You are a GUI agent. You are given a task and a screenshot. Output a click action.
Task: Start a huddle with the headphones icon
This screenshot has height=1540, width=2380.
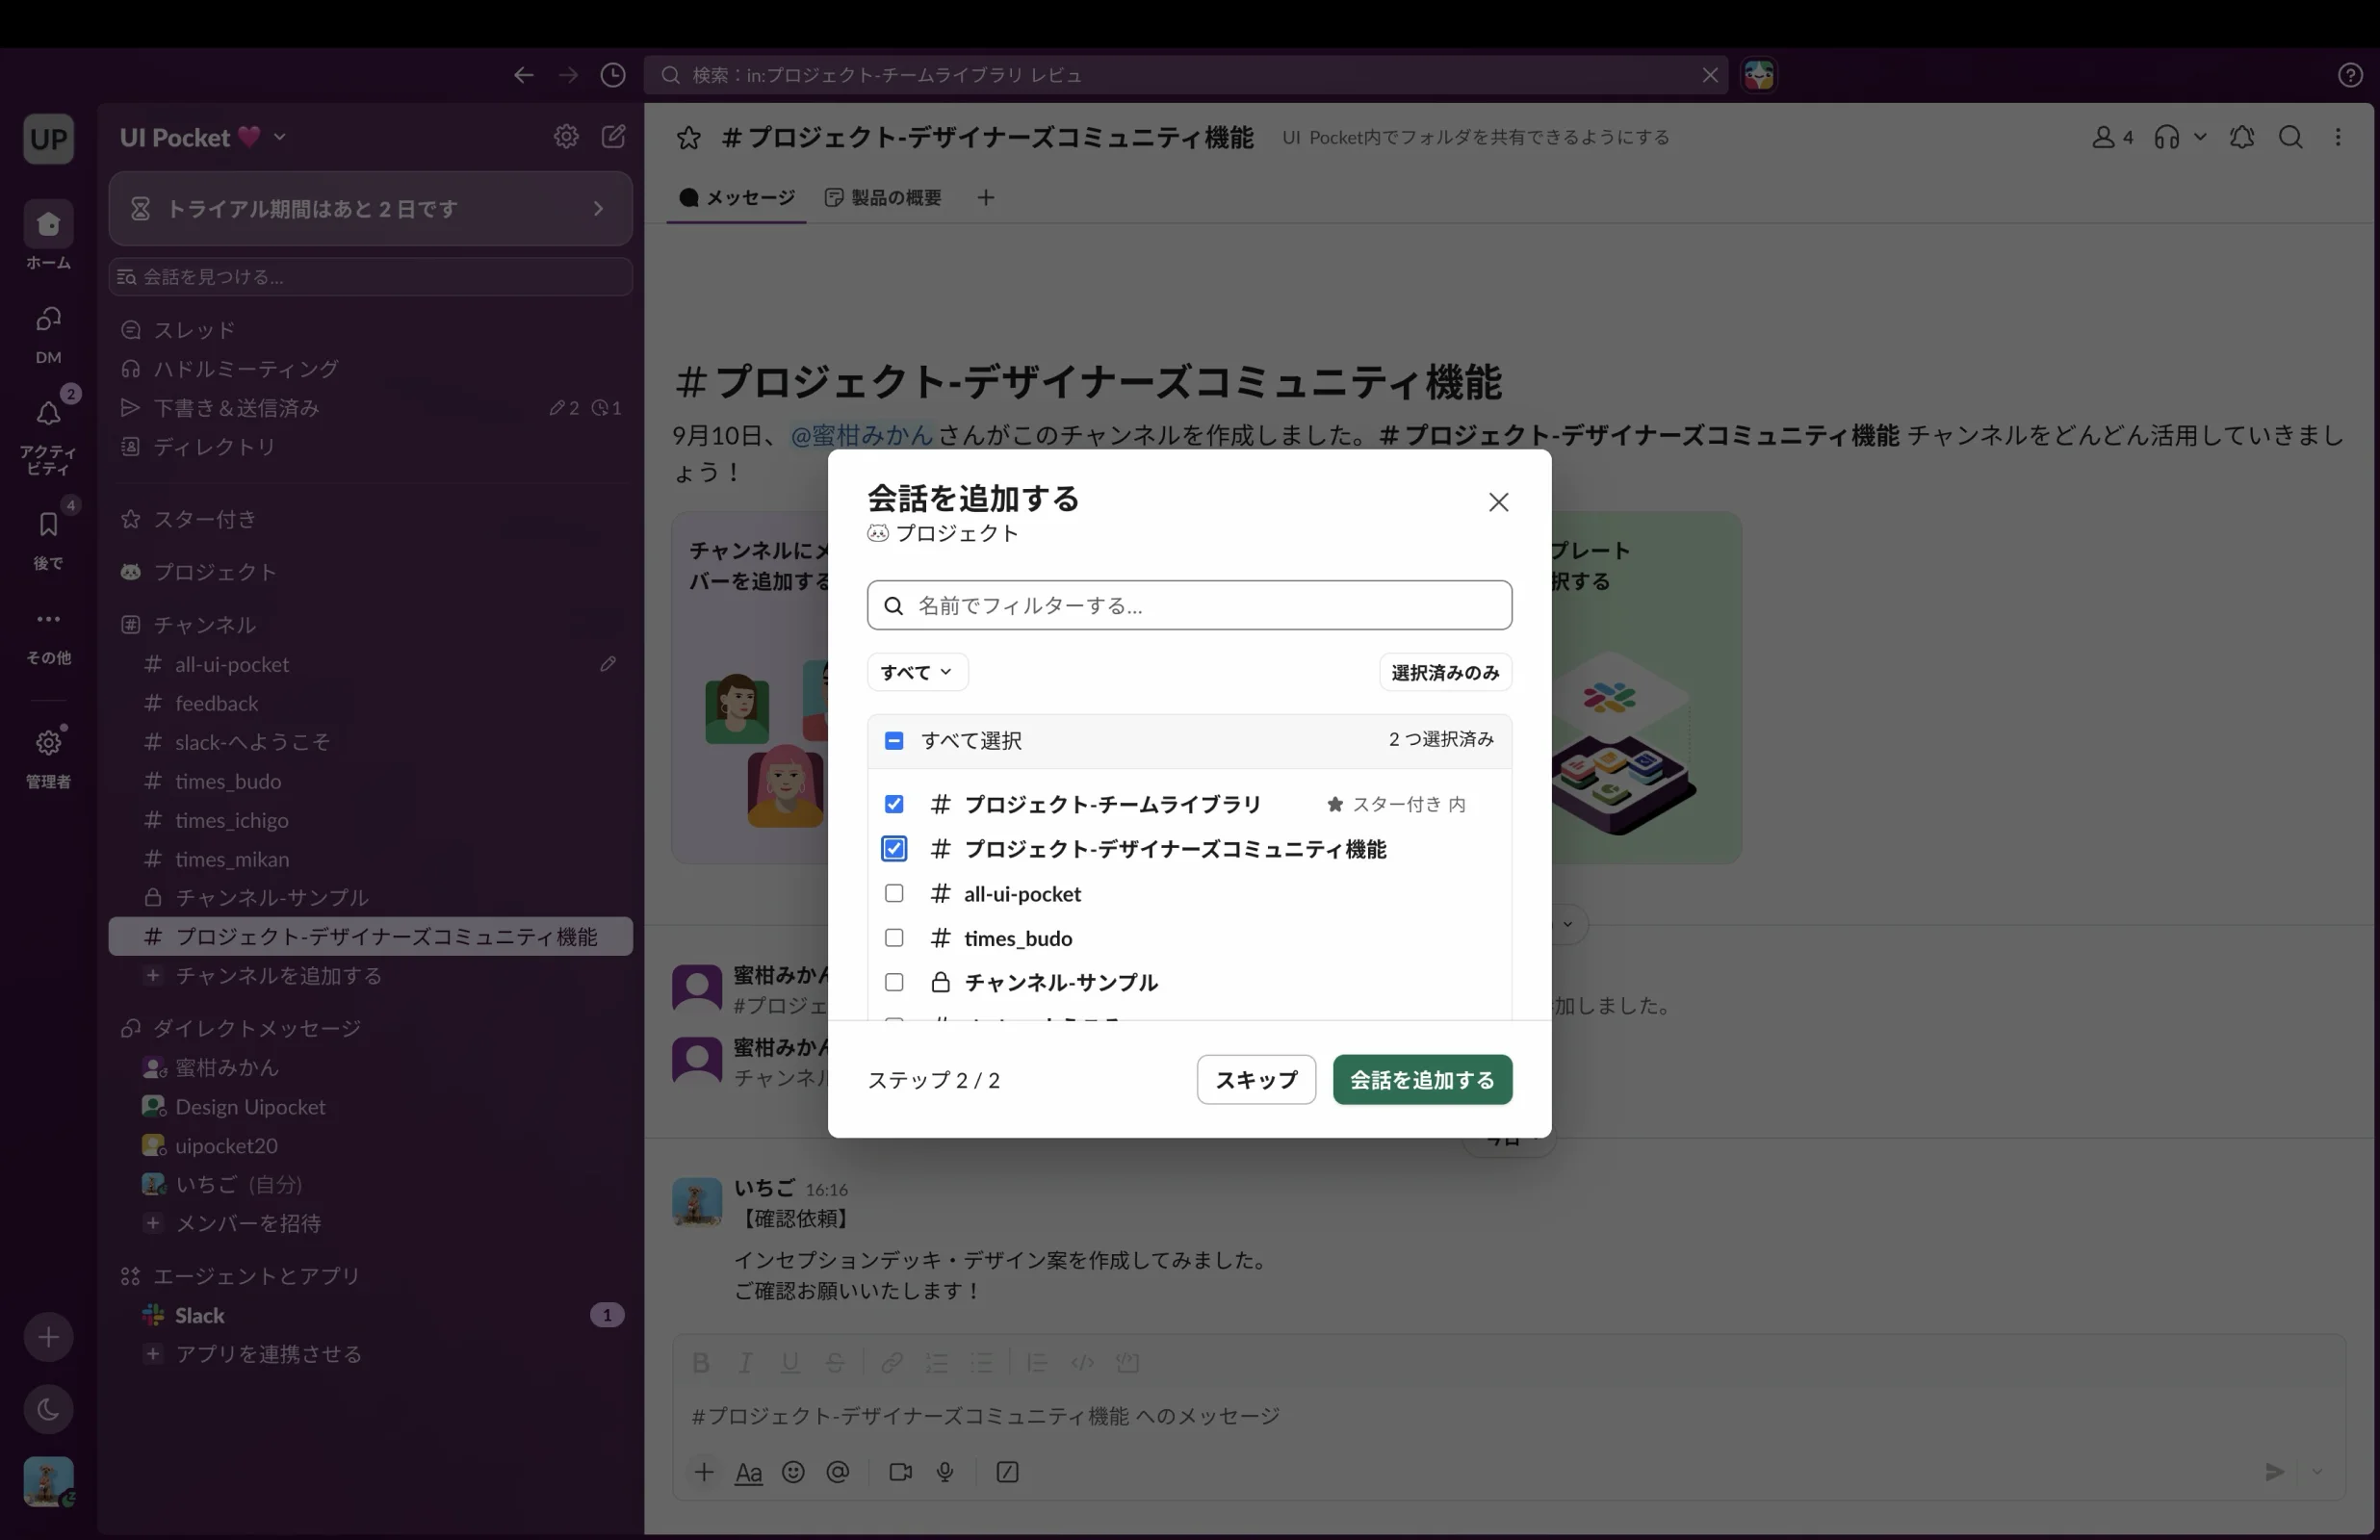tap(2166, 137)
